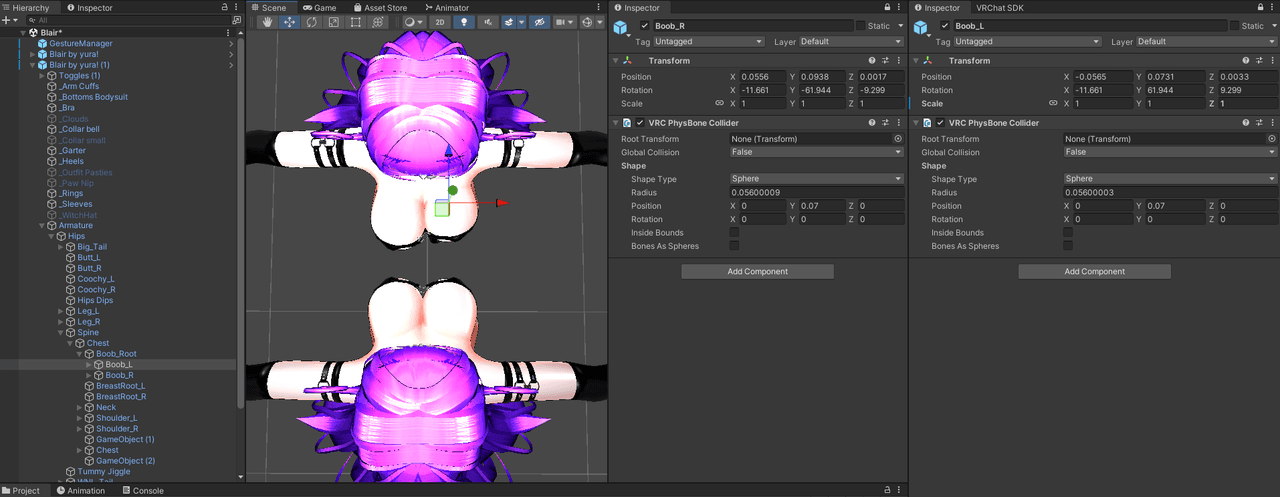Open the Asset Store tab
Viewport: 1280px width, 497px height.
[379, 7]
